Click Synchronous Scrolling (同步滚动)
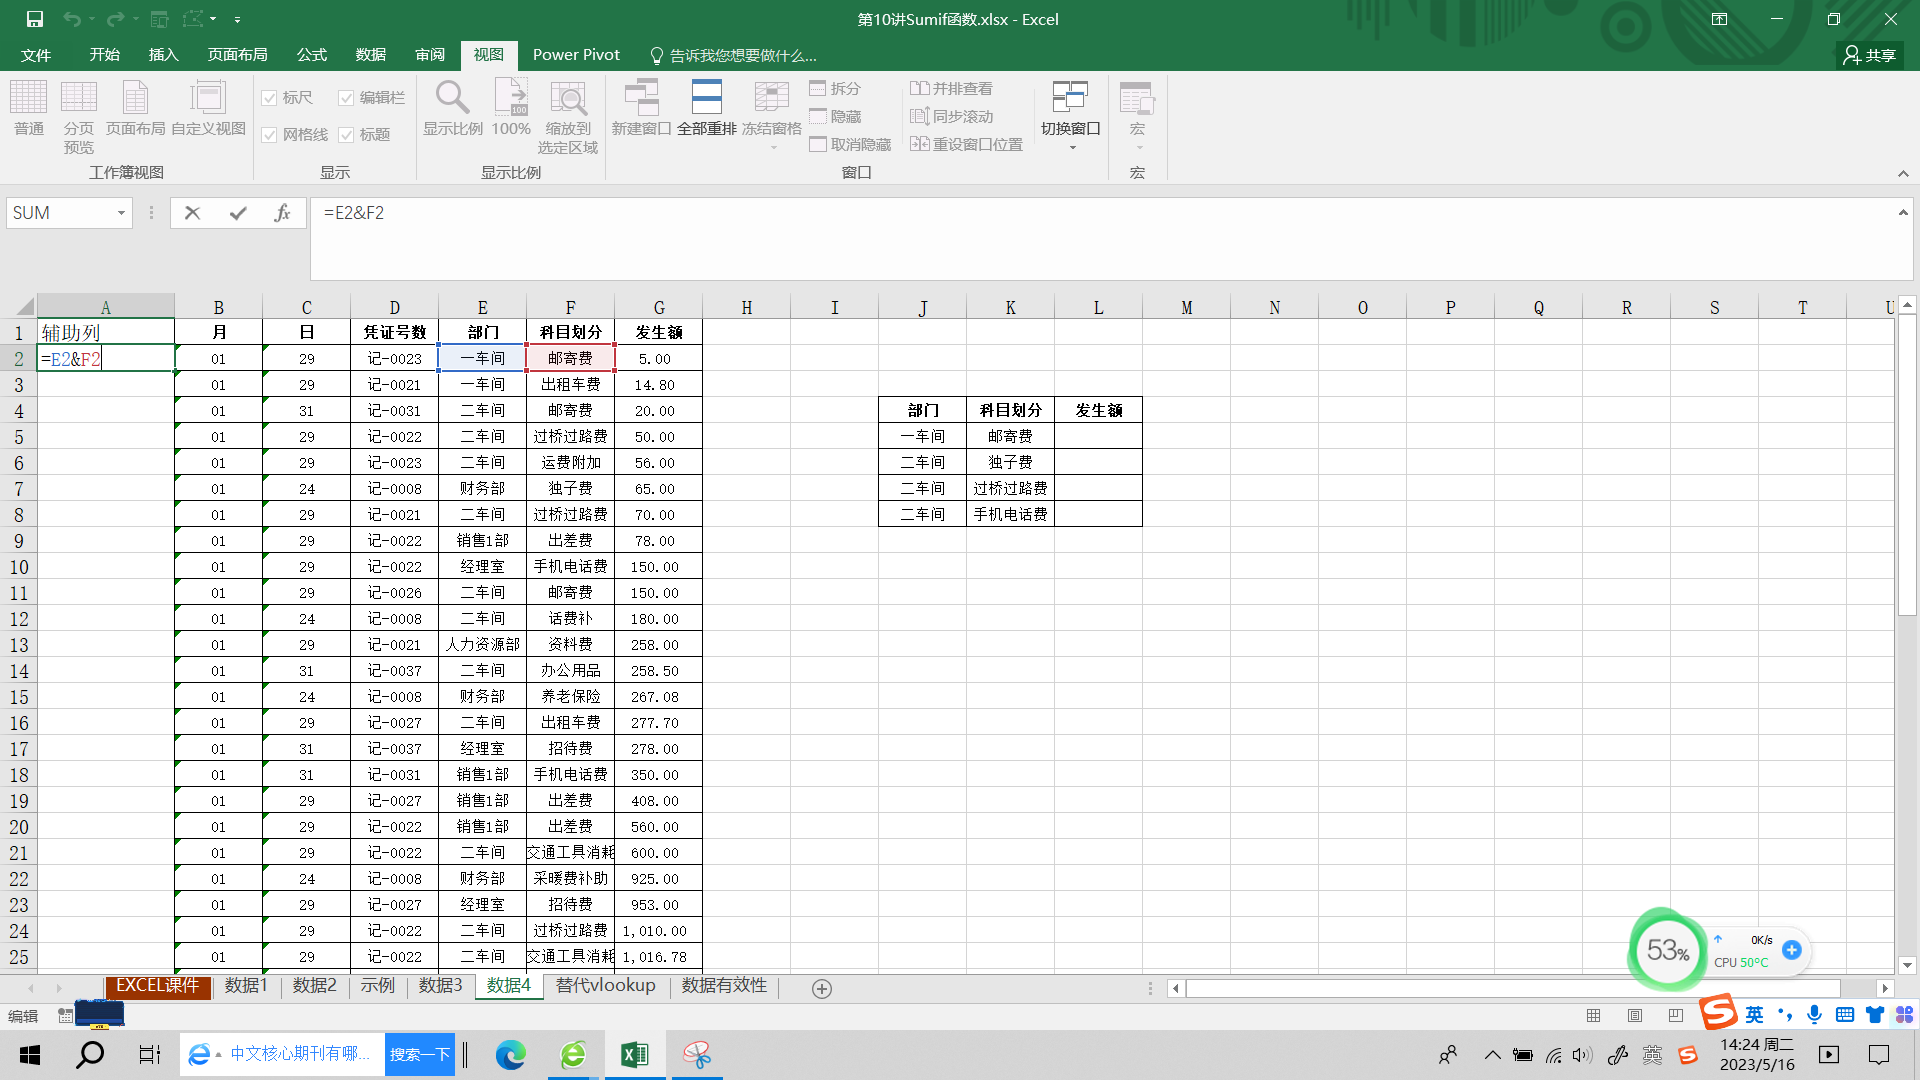 951,117
